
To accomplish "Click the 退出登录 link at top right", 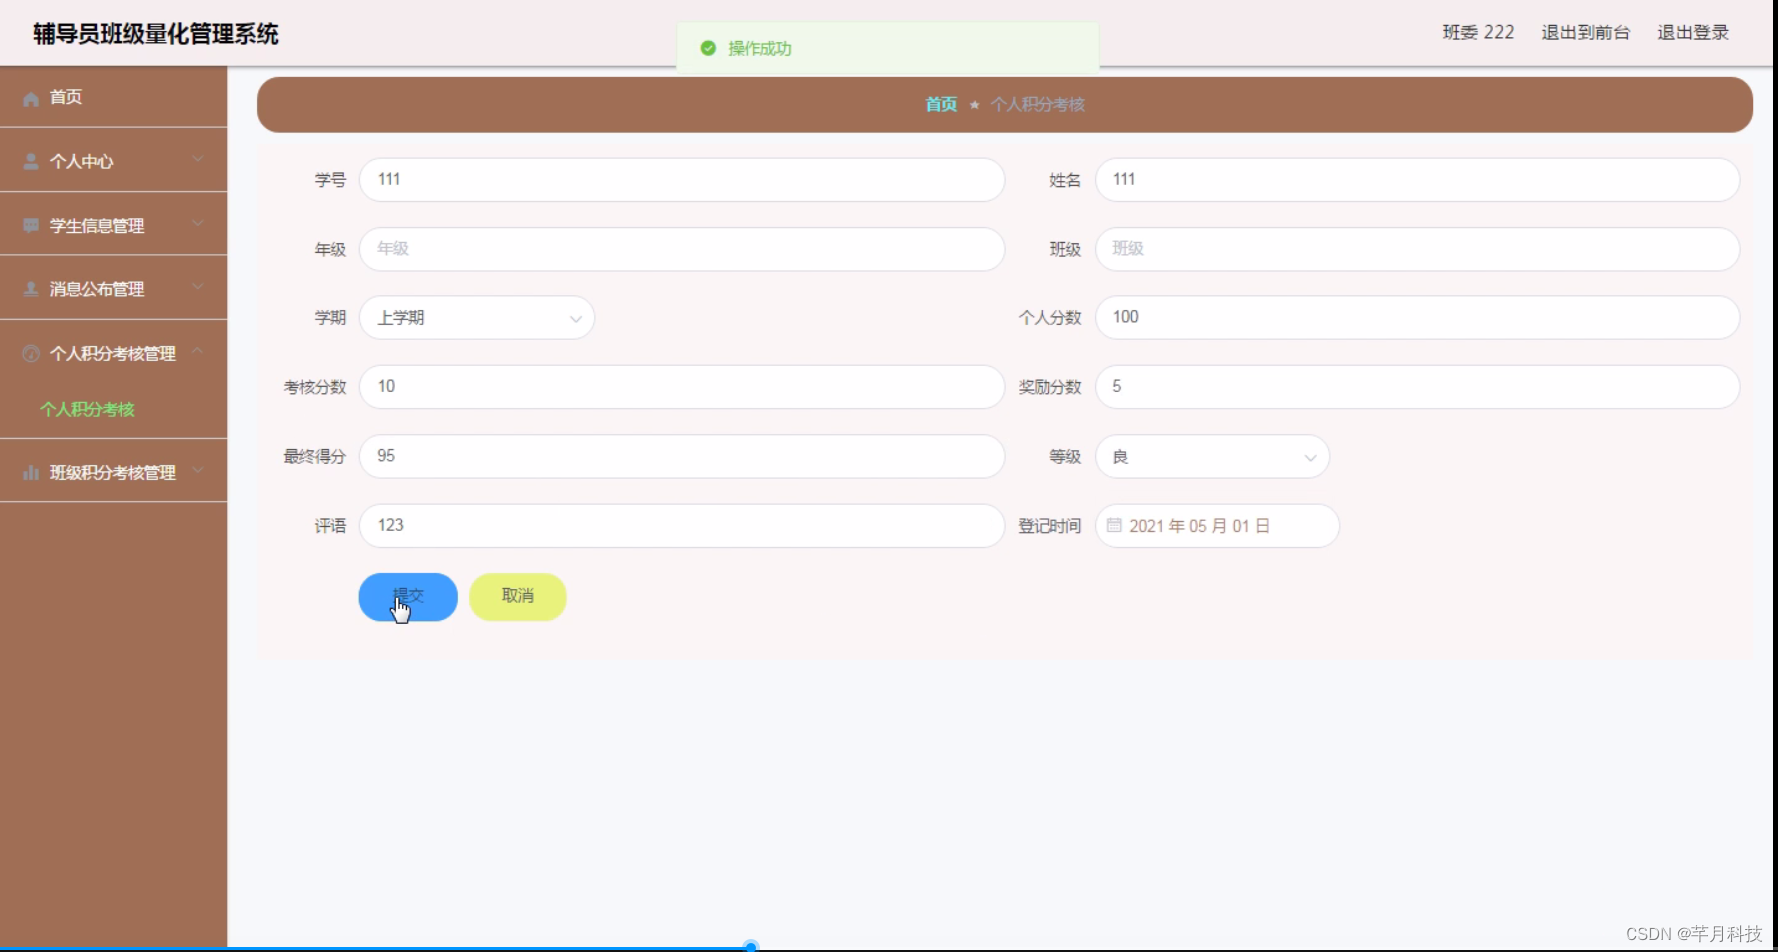I will [1693, 31].
